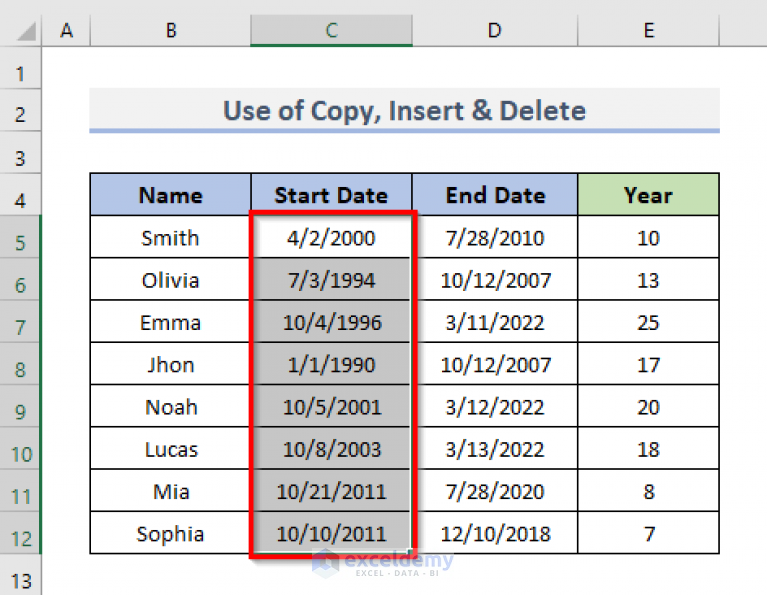767x595 pixels.
Task: Click Lucas's Year value '18'
Action: [648, 449]
